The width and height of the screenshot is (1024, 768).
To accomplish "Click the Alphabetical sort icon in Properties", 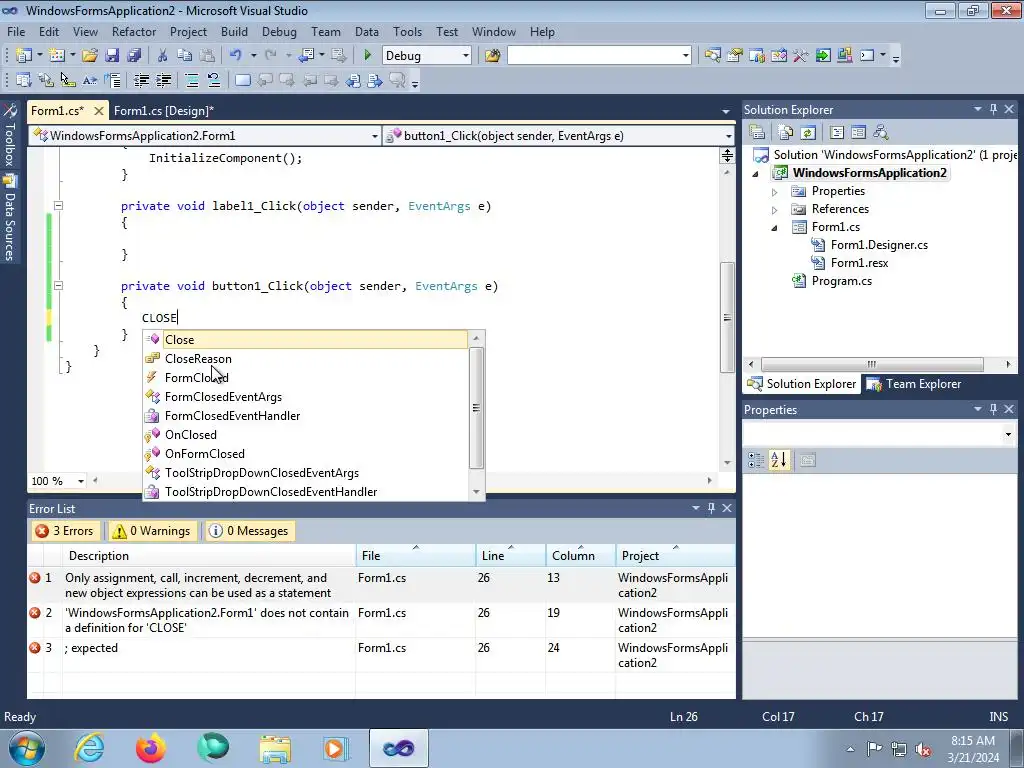I will 778,460.
